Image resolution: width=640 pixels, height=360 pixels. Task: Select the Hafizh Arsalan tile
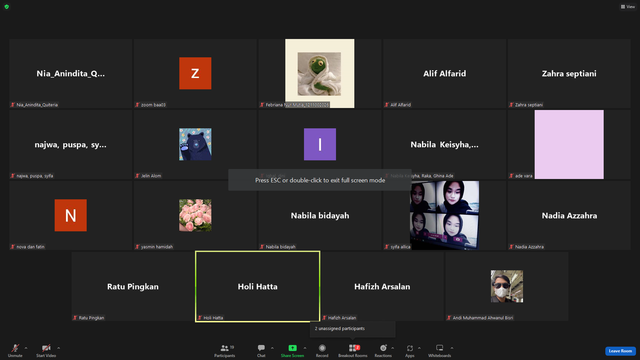[x=382, y=287]
